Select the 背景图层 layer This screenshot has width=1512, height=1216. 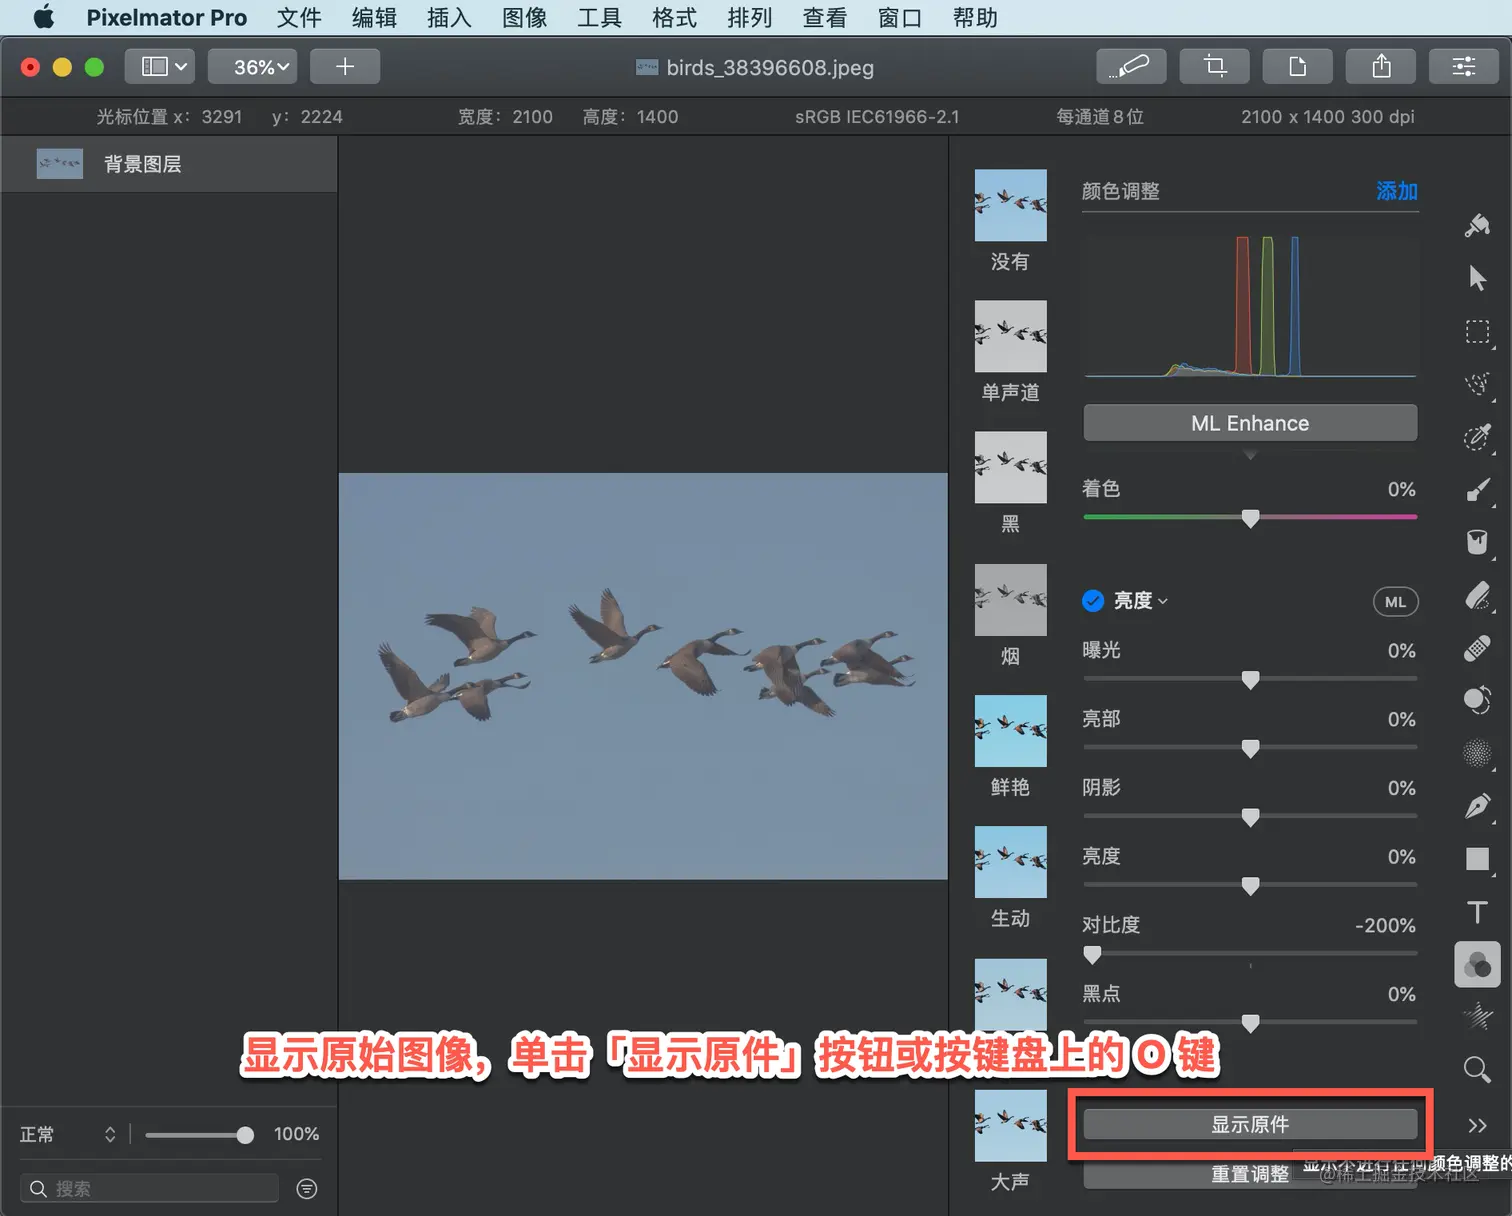(169, 164)
